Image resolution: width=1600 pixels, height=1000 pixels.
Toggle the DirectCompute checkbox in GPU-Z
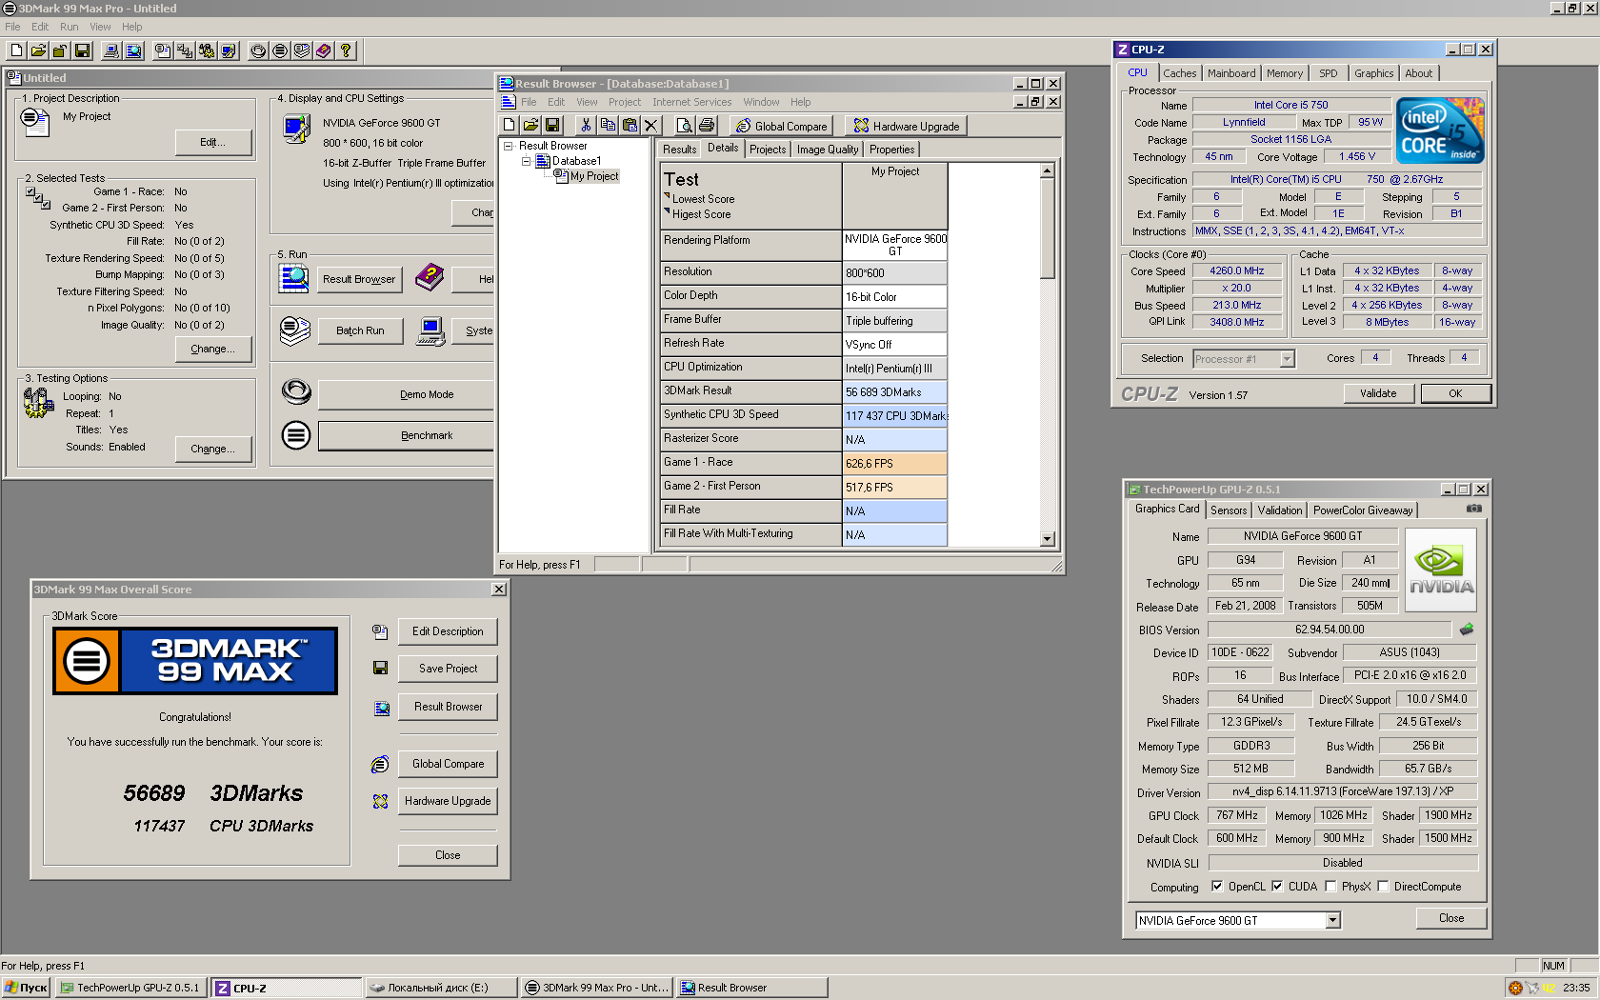click(1383, 886)
